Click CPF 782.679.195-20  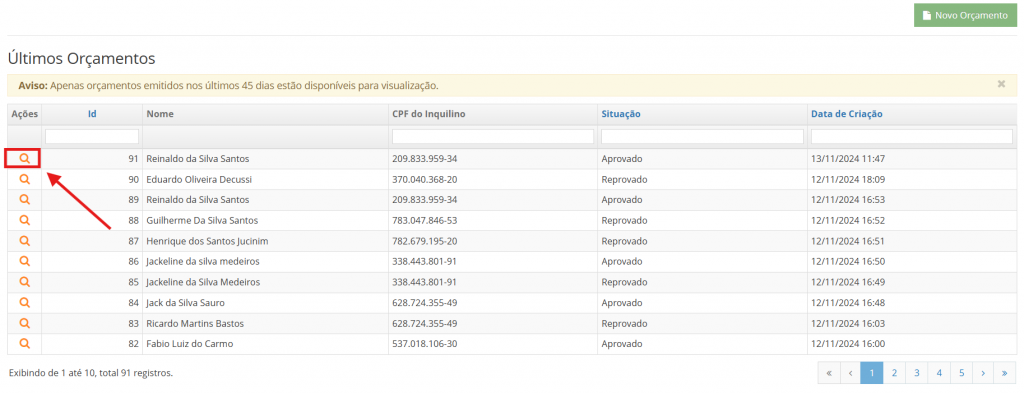click(424, 241)
